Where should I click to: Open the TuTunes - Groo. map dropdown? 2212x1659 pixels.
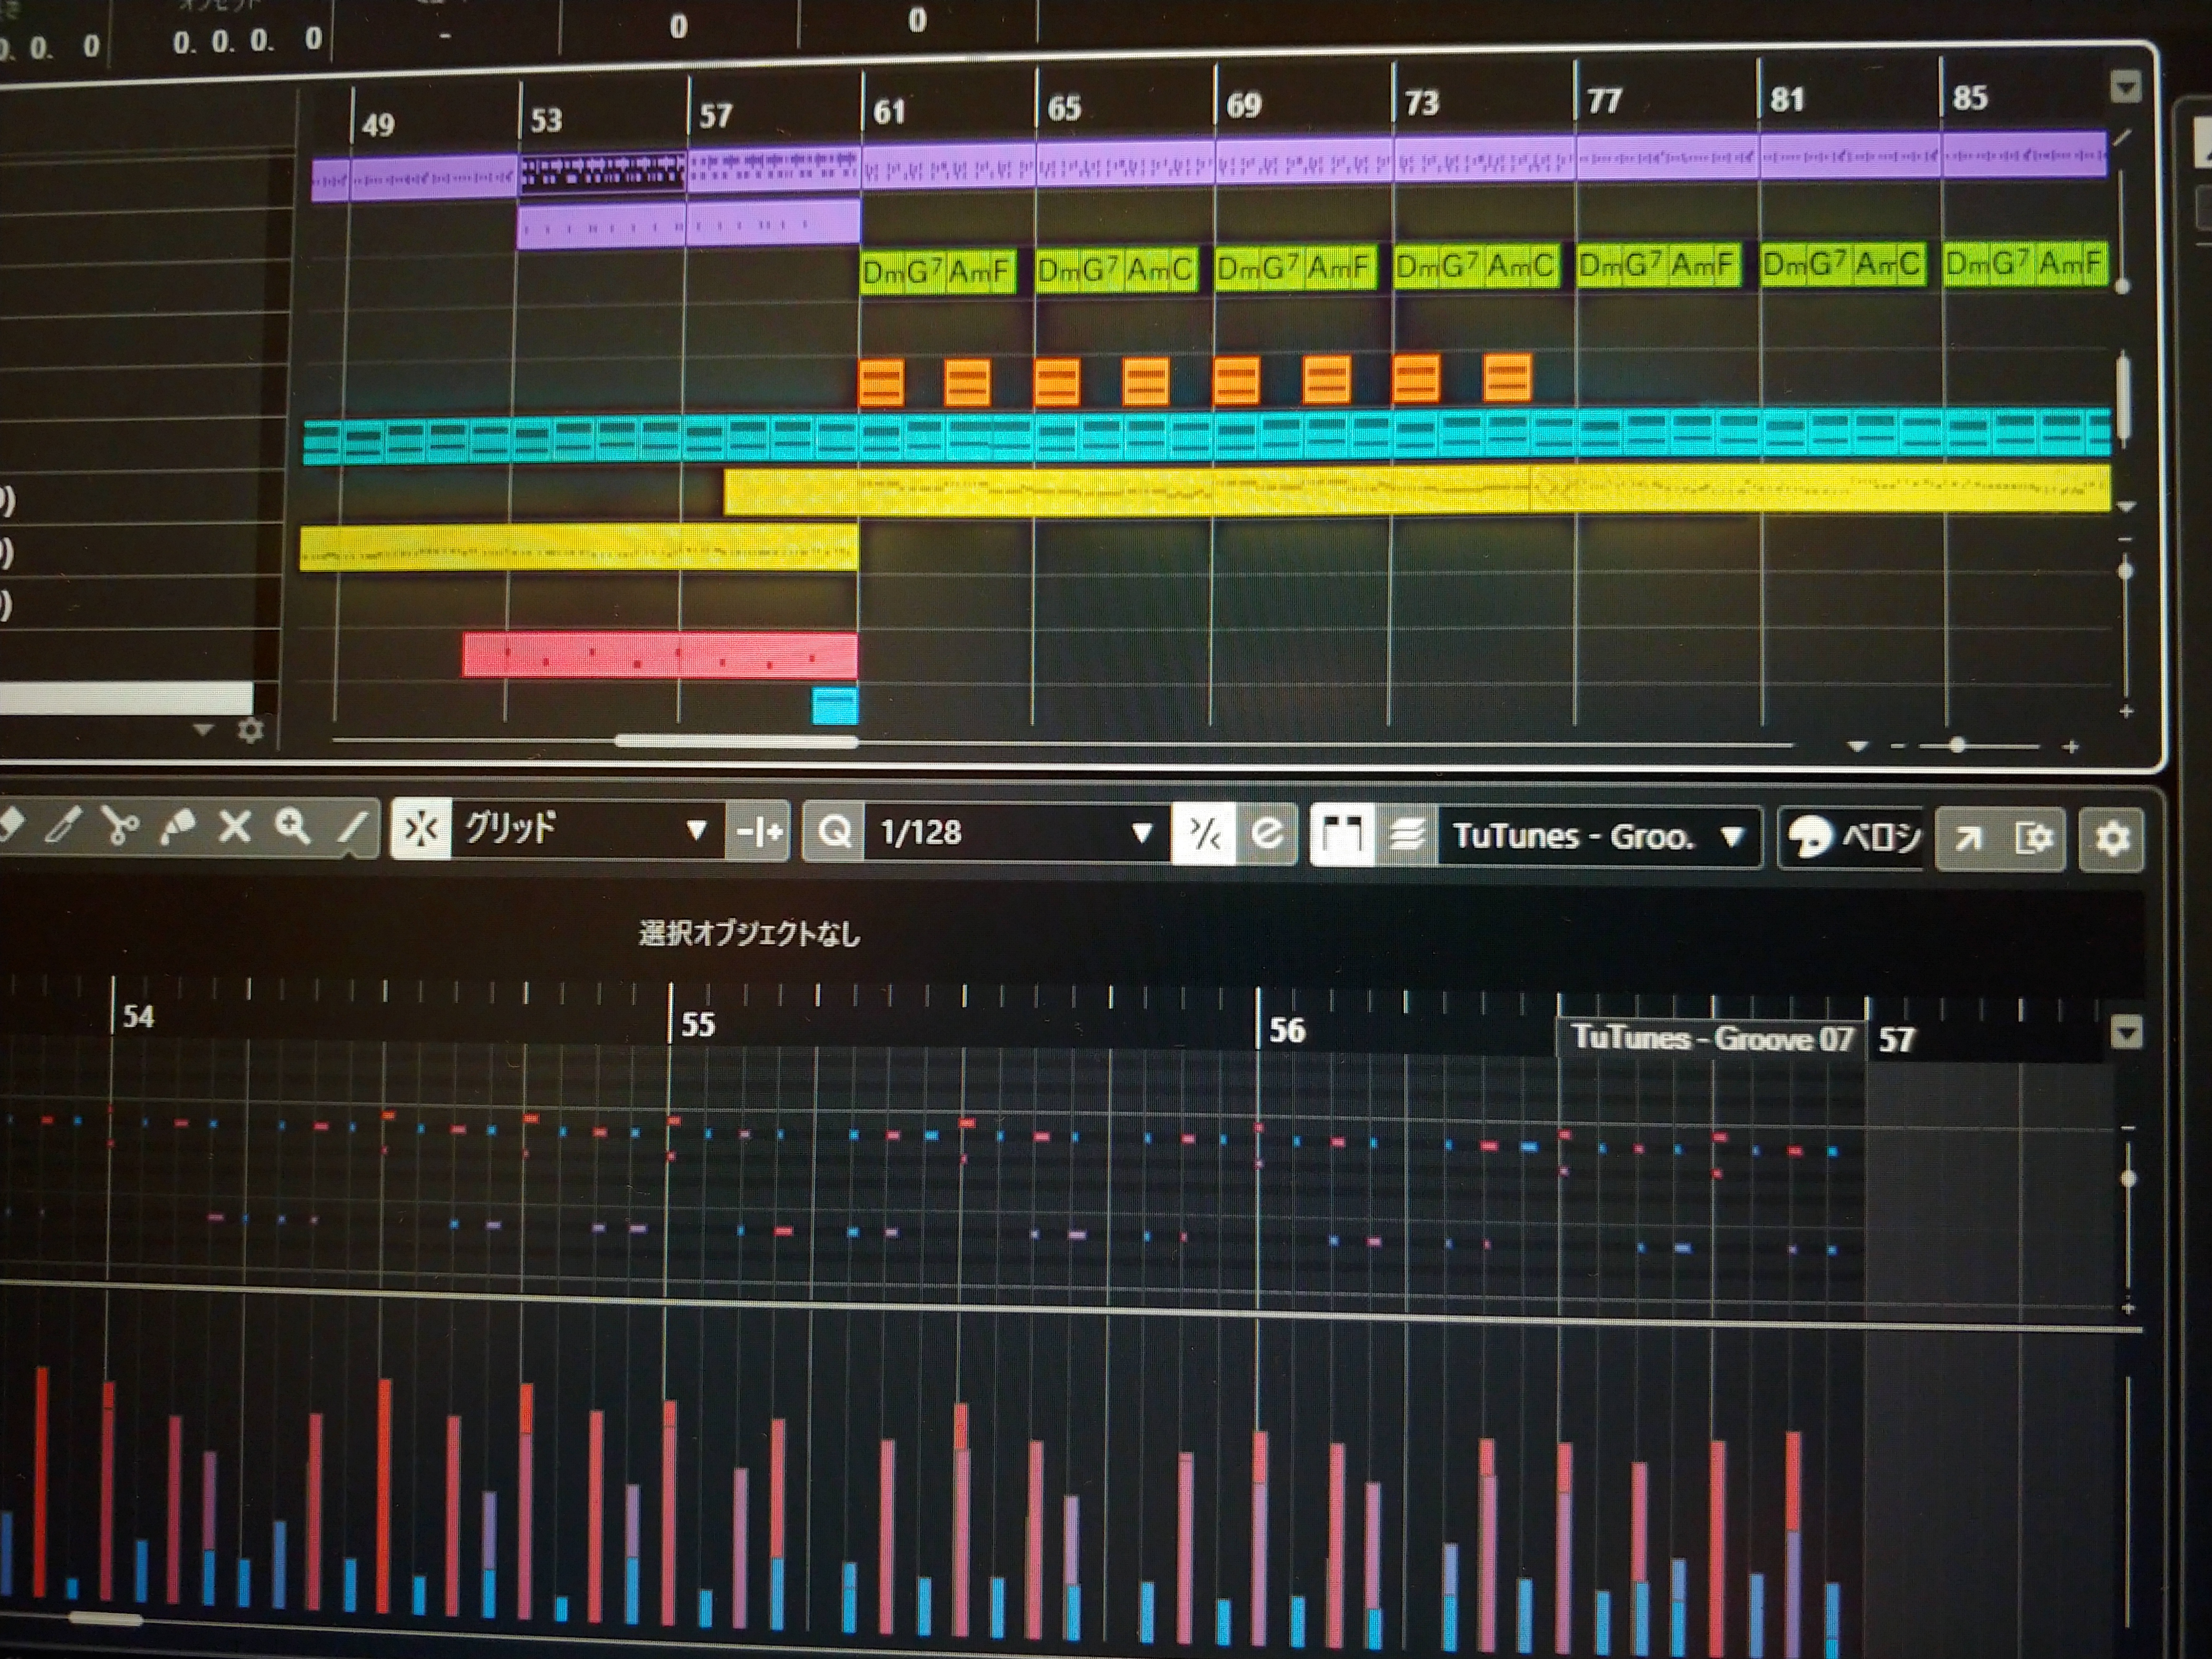1599,836
